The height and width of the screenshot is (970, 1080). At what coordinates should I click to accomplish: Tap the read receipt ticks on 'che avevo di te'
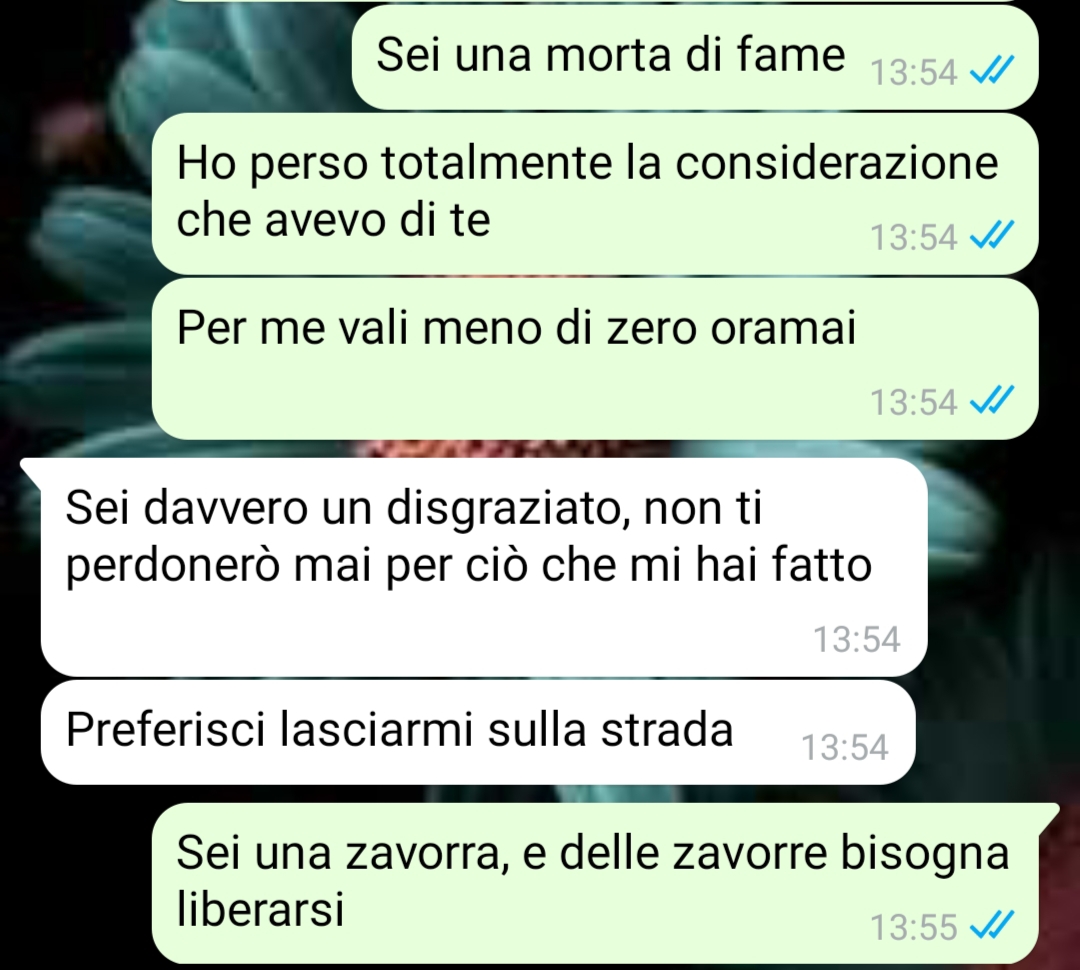[991, 236]
